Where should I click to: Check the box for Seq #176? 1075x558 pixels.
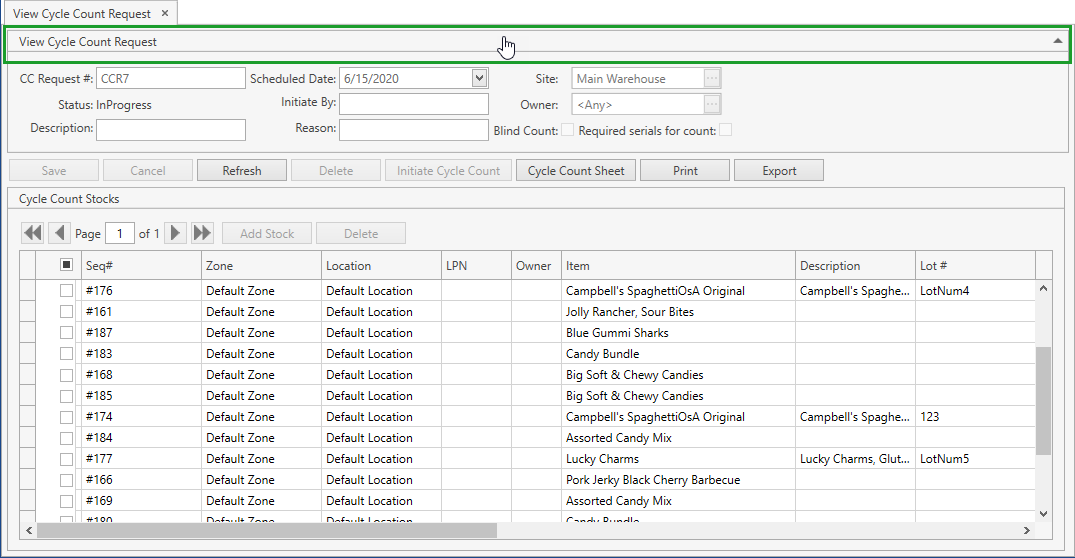point(66,291)
